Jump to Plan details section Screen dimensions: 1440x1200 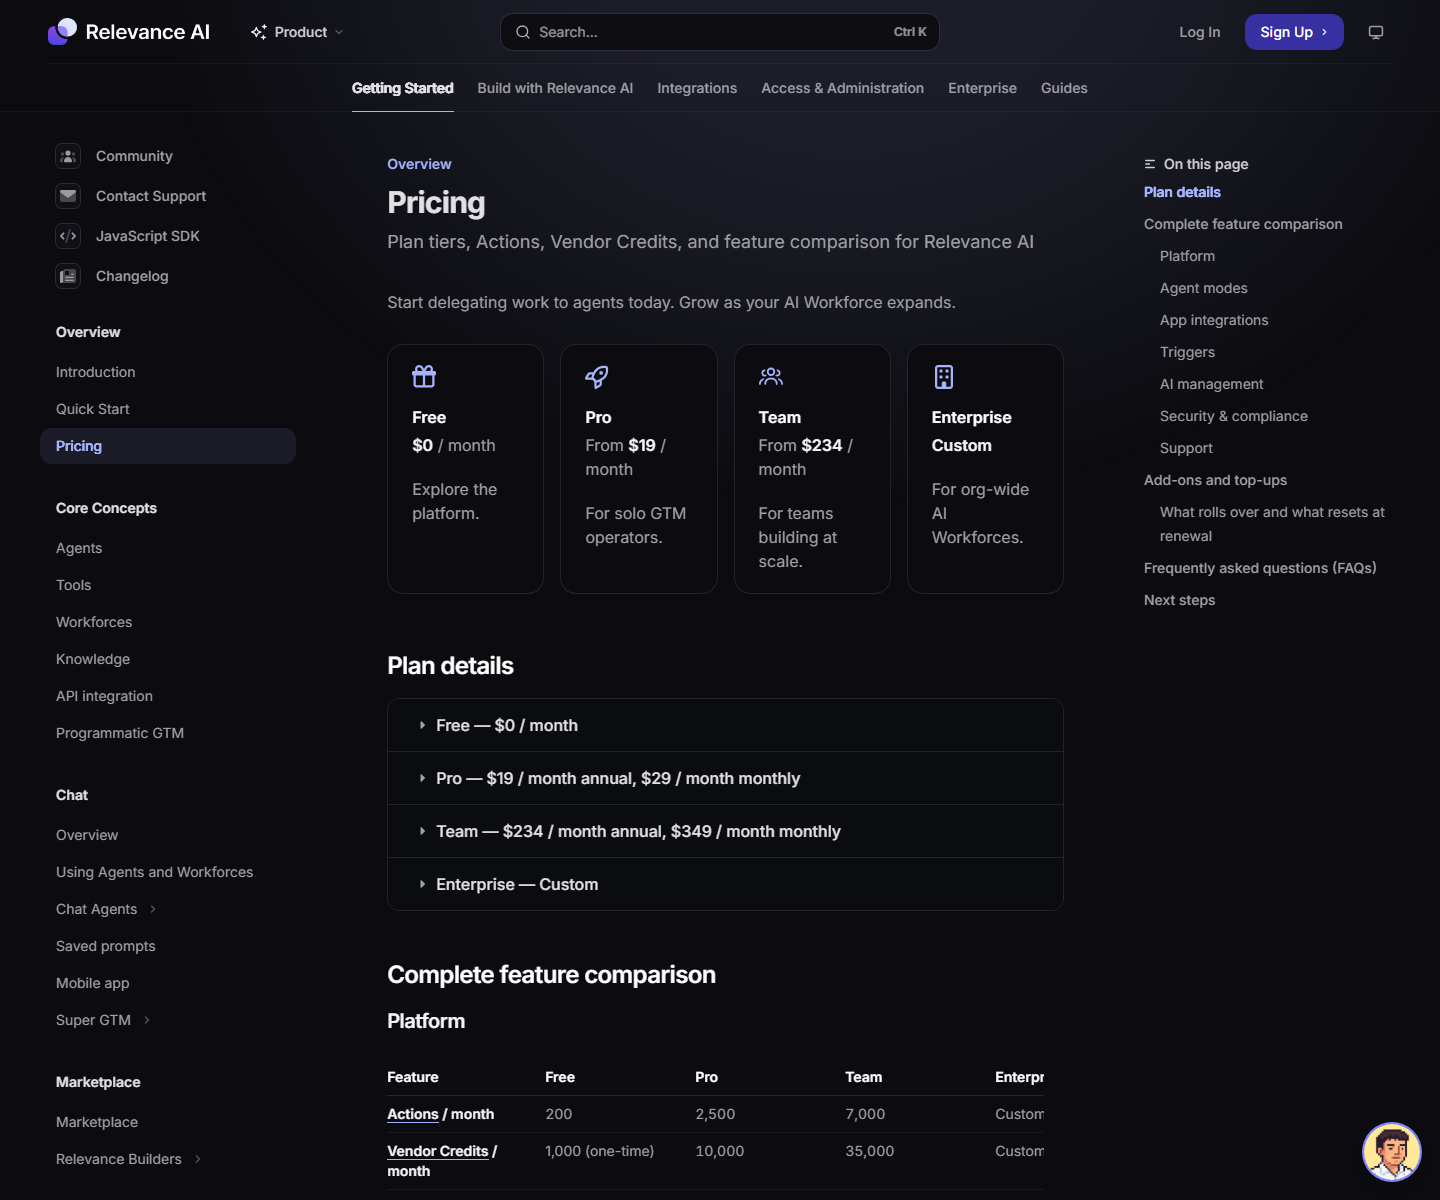tap(1182, 192)
